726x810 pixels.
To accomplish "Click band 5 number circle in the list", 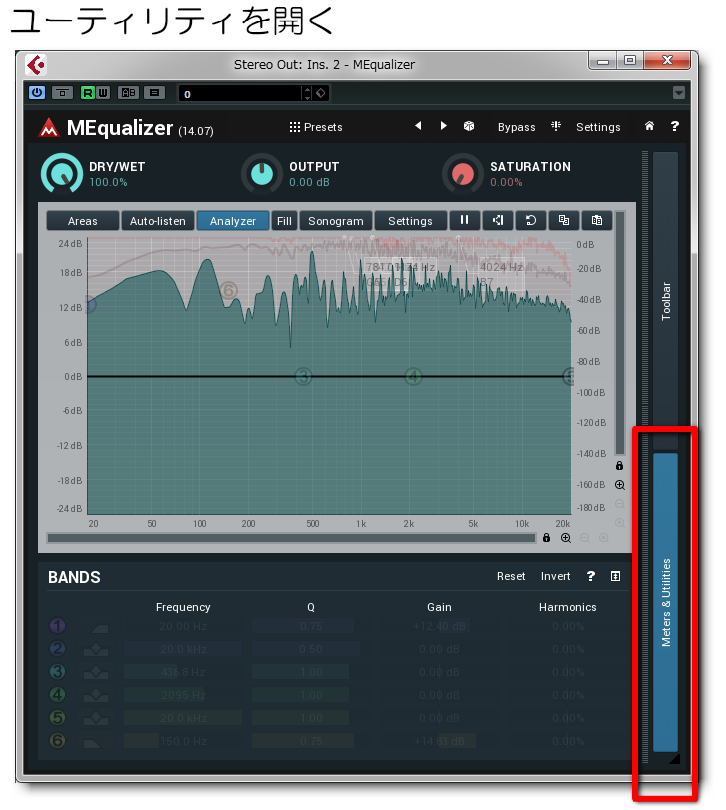I will (x=57, y=718).
